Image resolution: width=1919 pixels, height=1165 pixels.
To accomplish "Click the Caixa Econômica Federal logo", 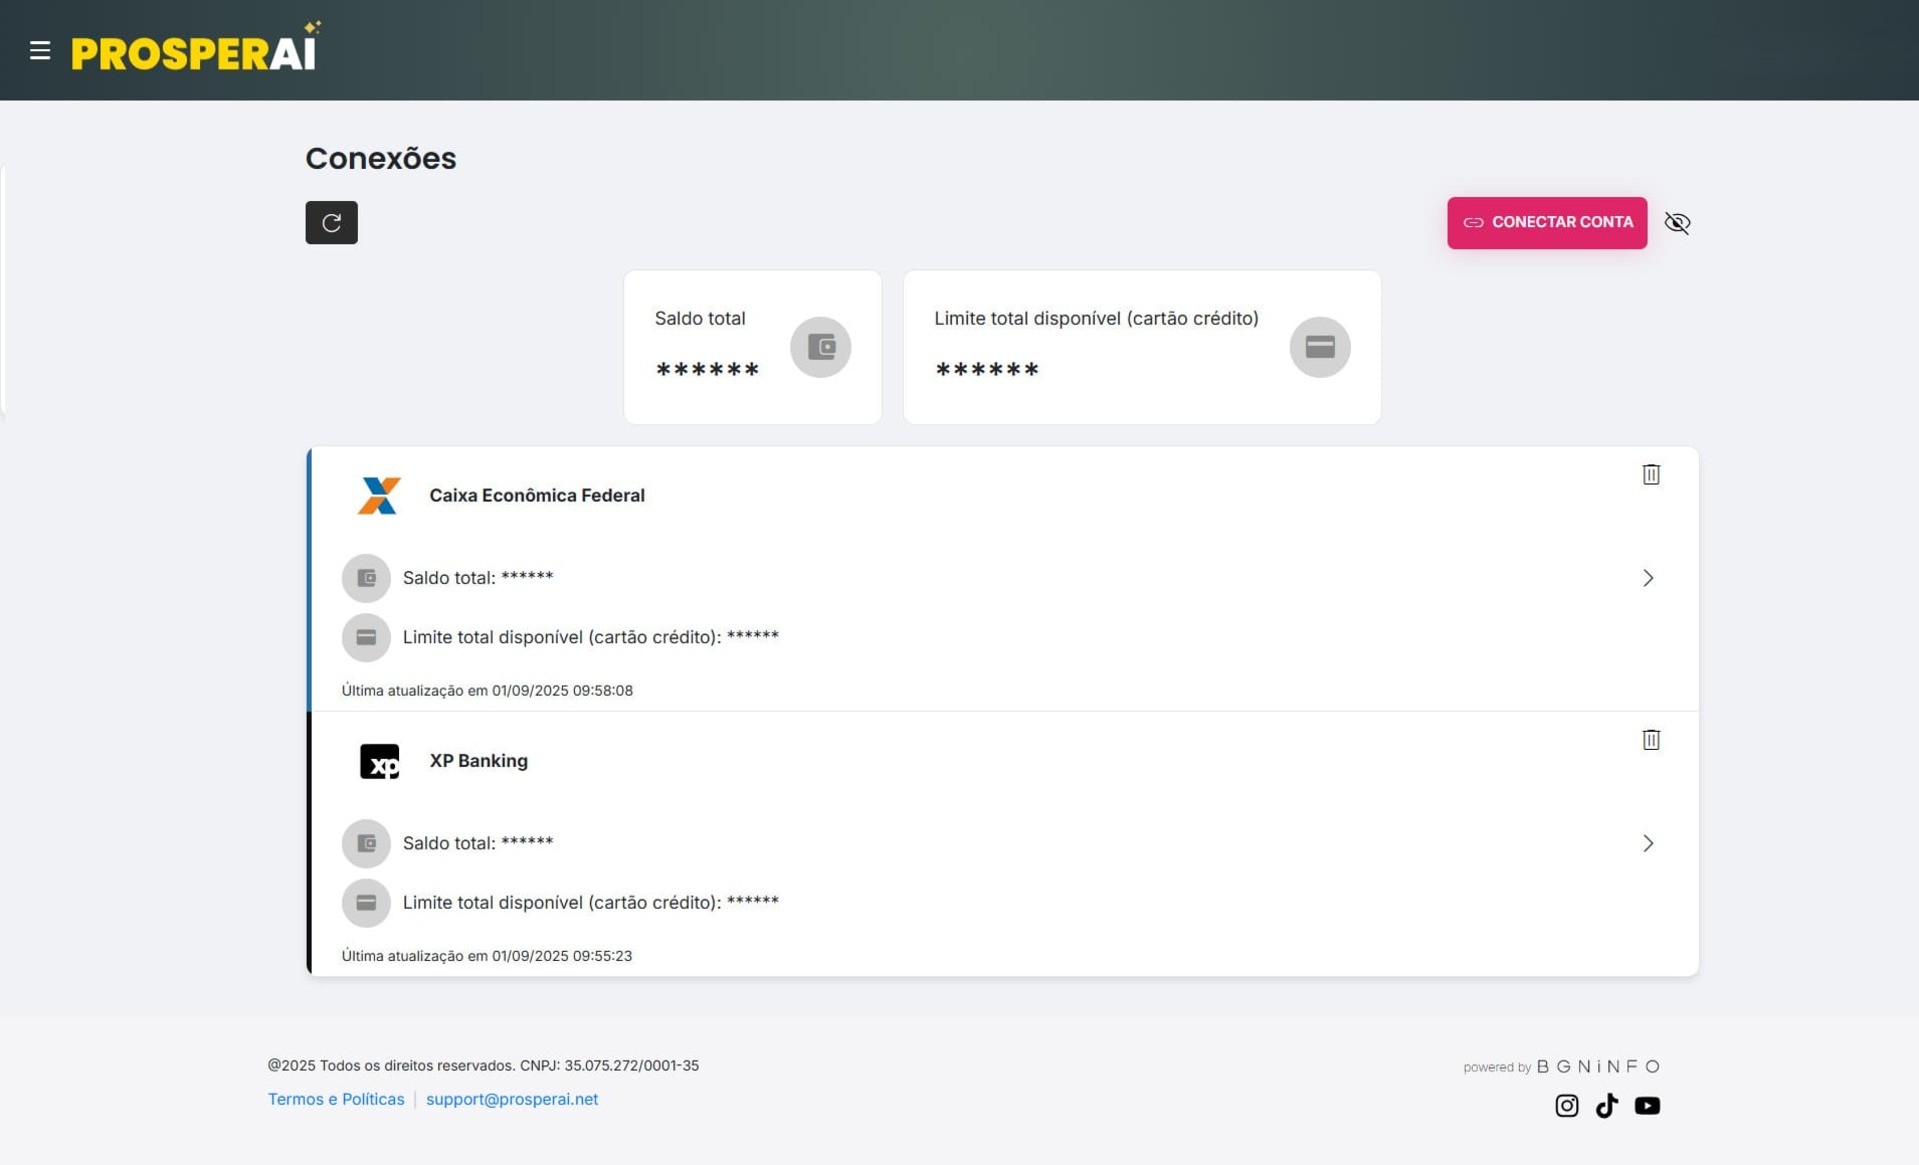I will tap(379, 495).
